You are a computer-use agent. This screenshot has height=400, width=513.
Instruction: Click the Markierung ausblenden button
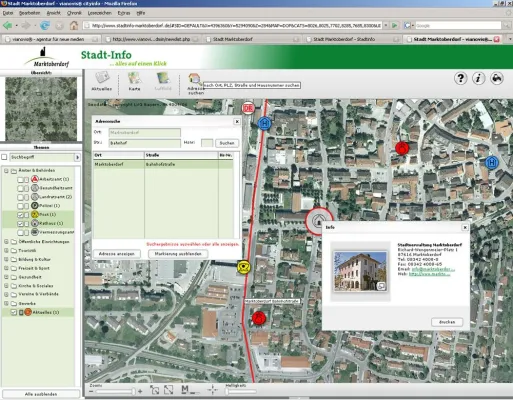[x=178, y=254]
